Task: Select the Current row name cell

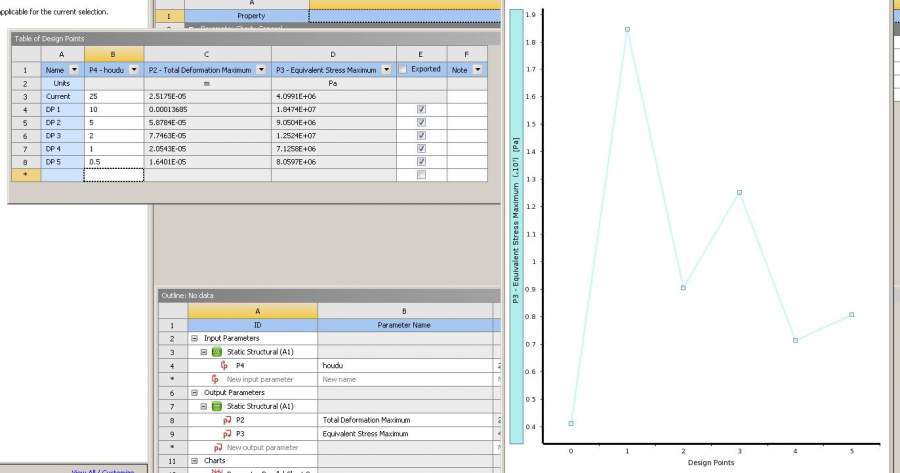Action: (63, 96)
